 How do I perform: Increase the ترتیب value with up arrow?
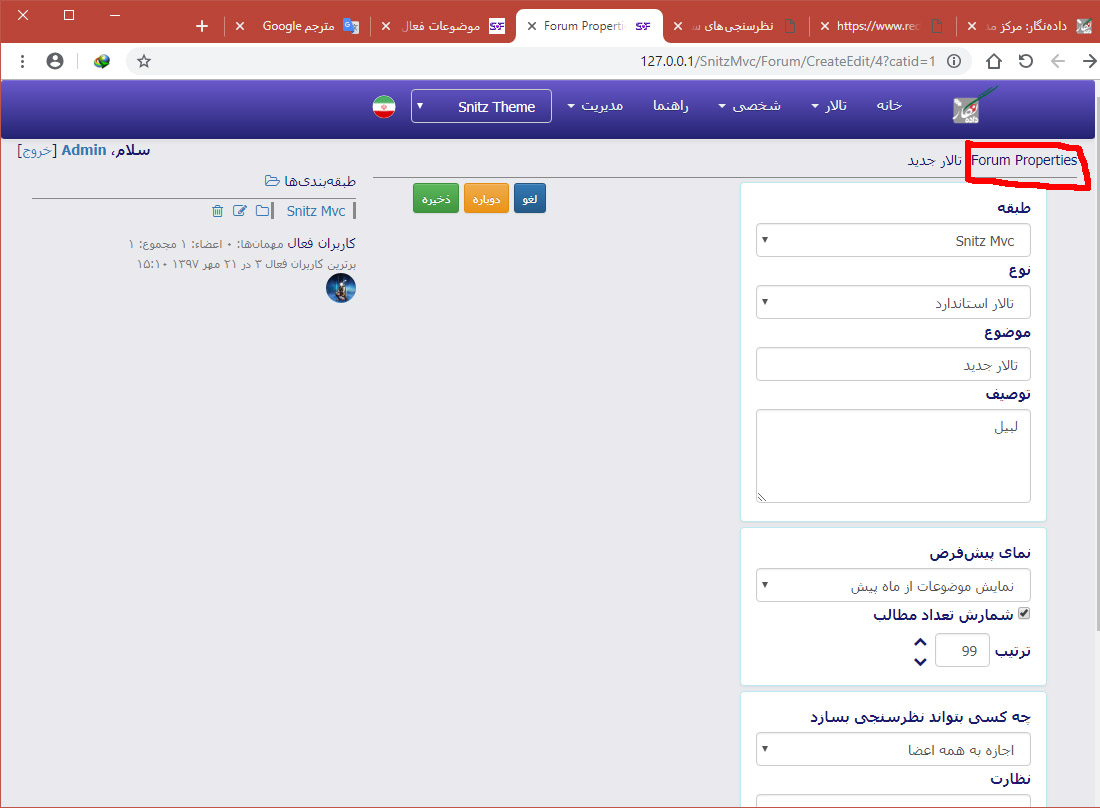920,643
